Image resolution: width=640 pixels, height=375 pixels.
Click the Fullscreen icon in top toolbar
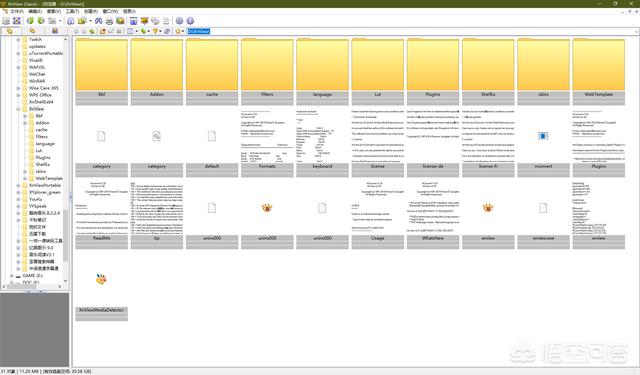[17, 21]
